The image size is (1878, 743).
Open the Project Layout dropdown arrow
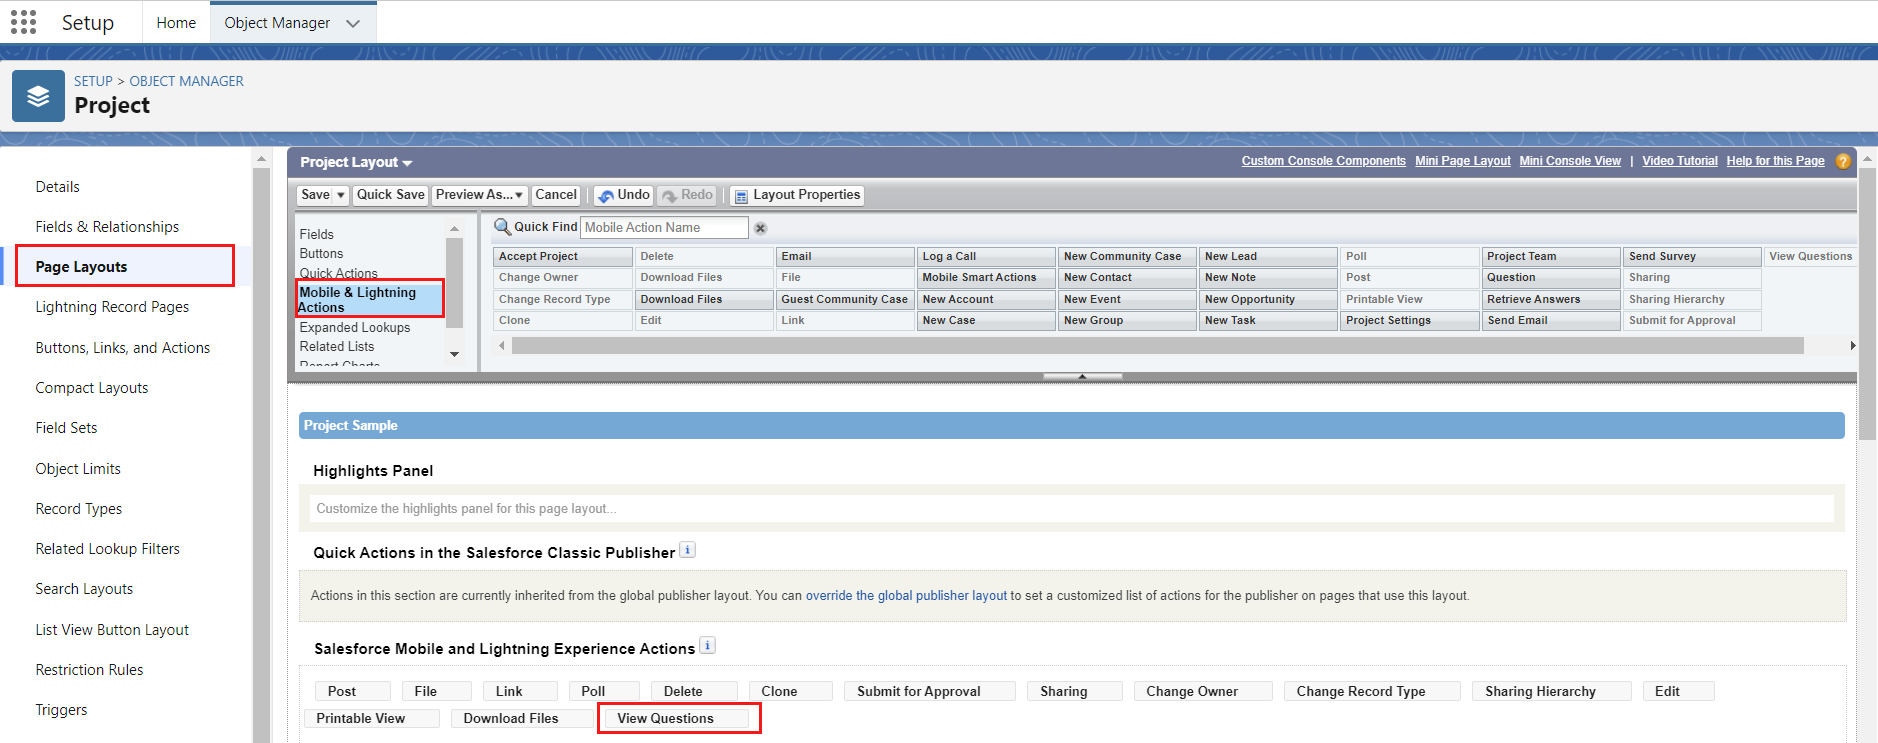tap(407, 163)
